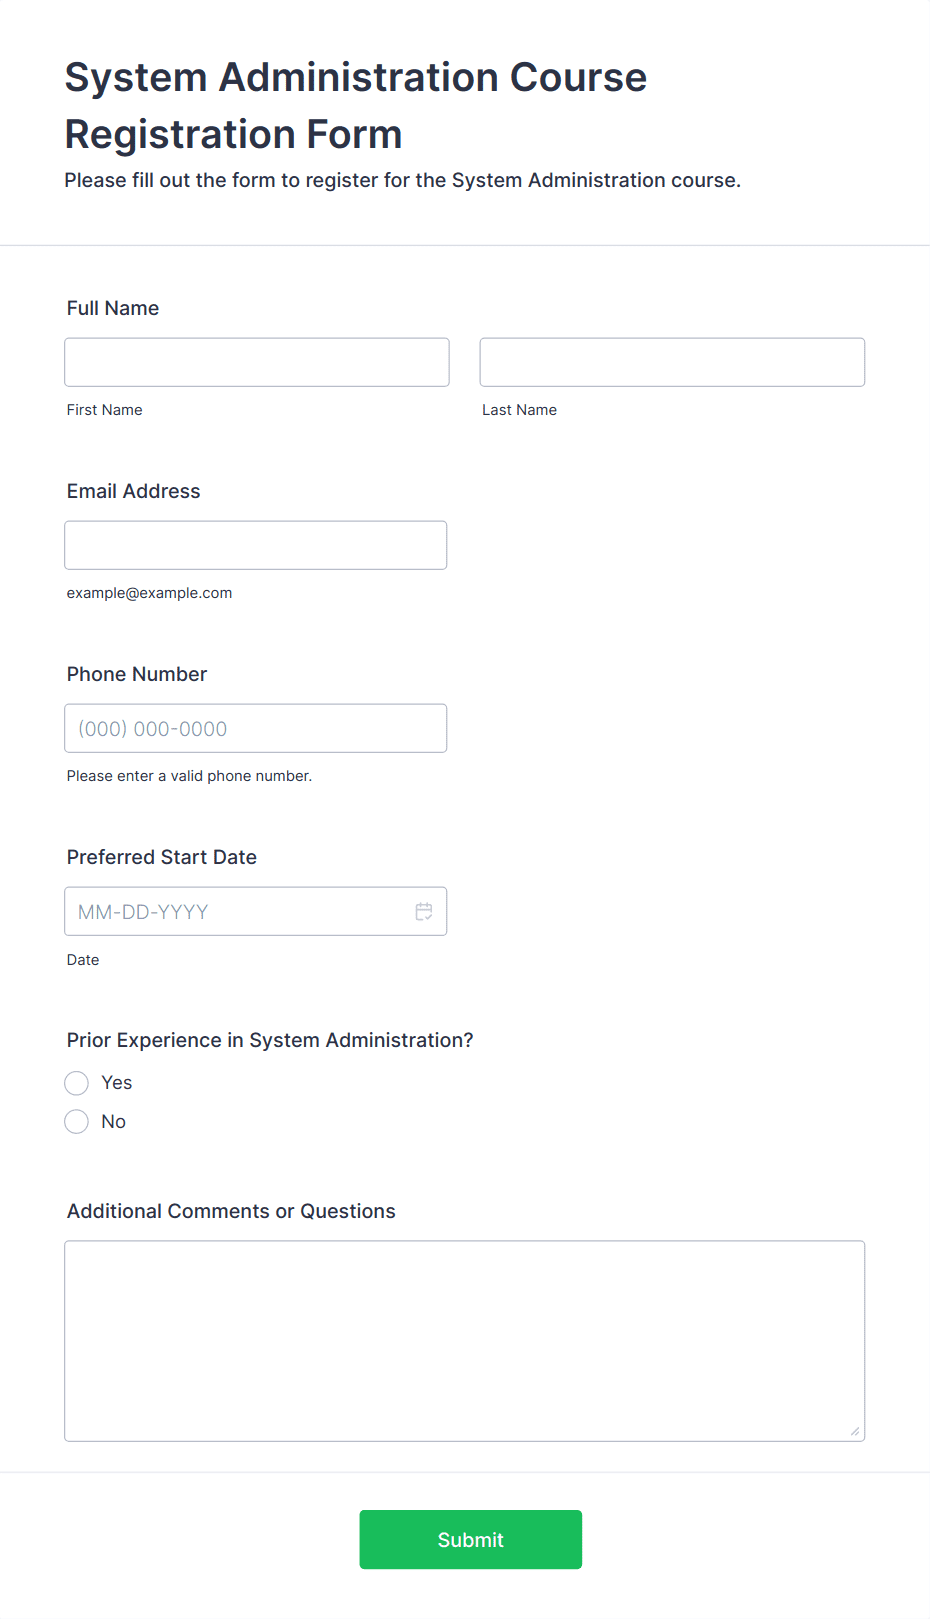Select the Yes radio button

[77, 1083]
